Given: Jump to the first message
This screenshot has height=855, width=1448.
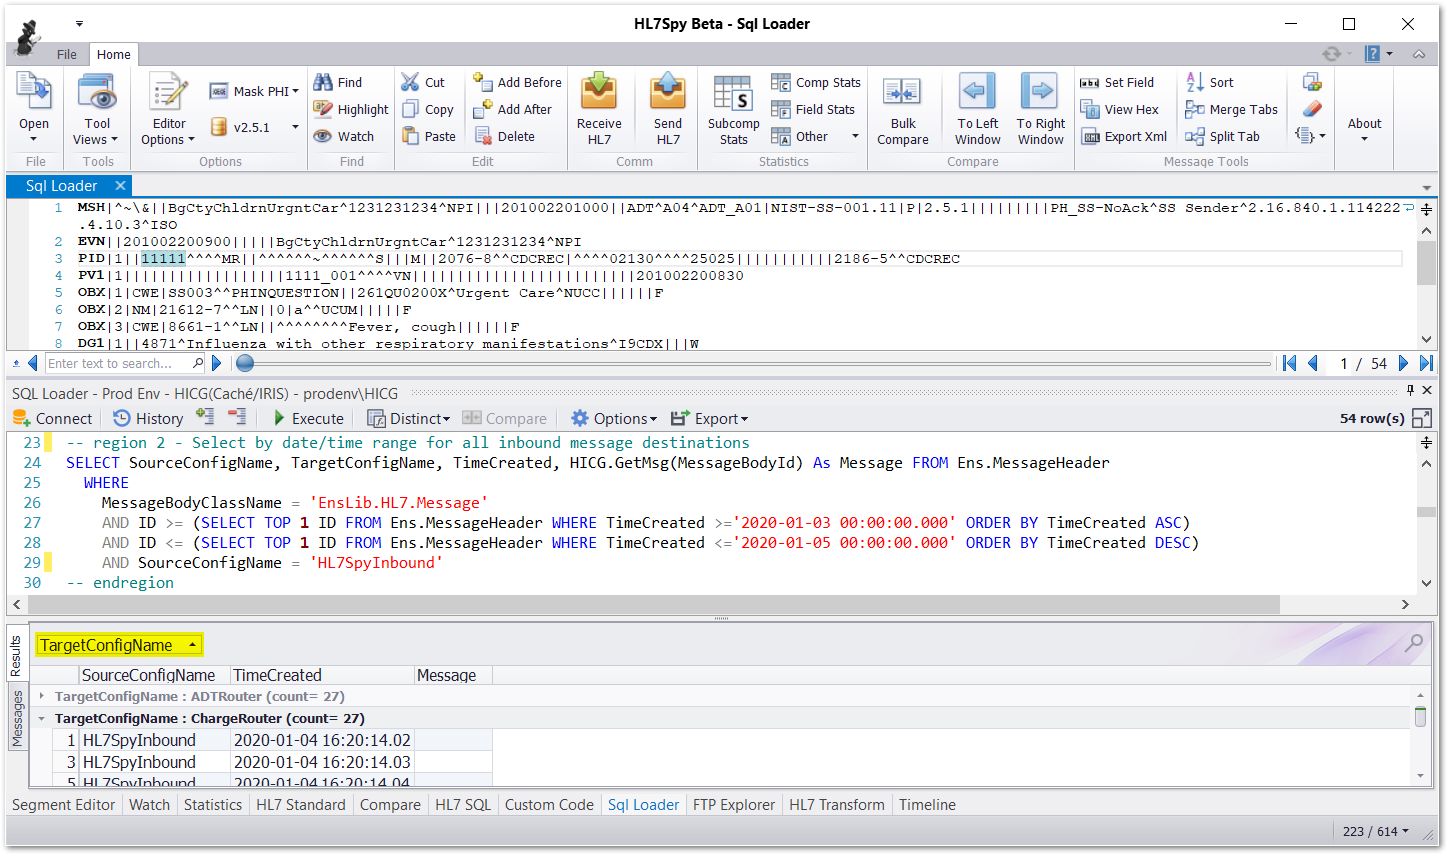Looking at the screenshot, I should pyautogui.click(x=1289, y=363).
